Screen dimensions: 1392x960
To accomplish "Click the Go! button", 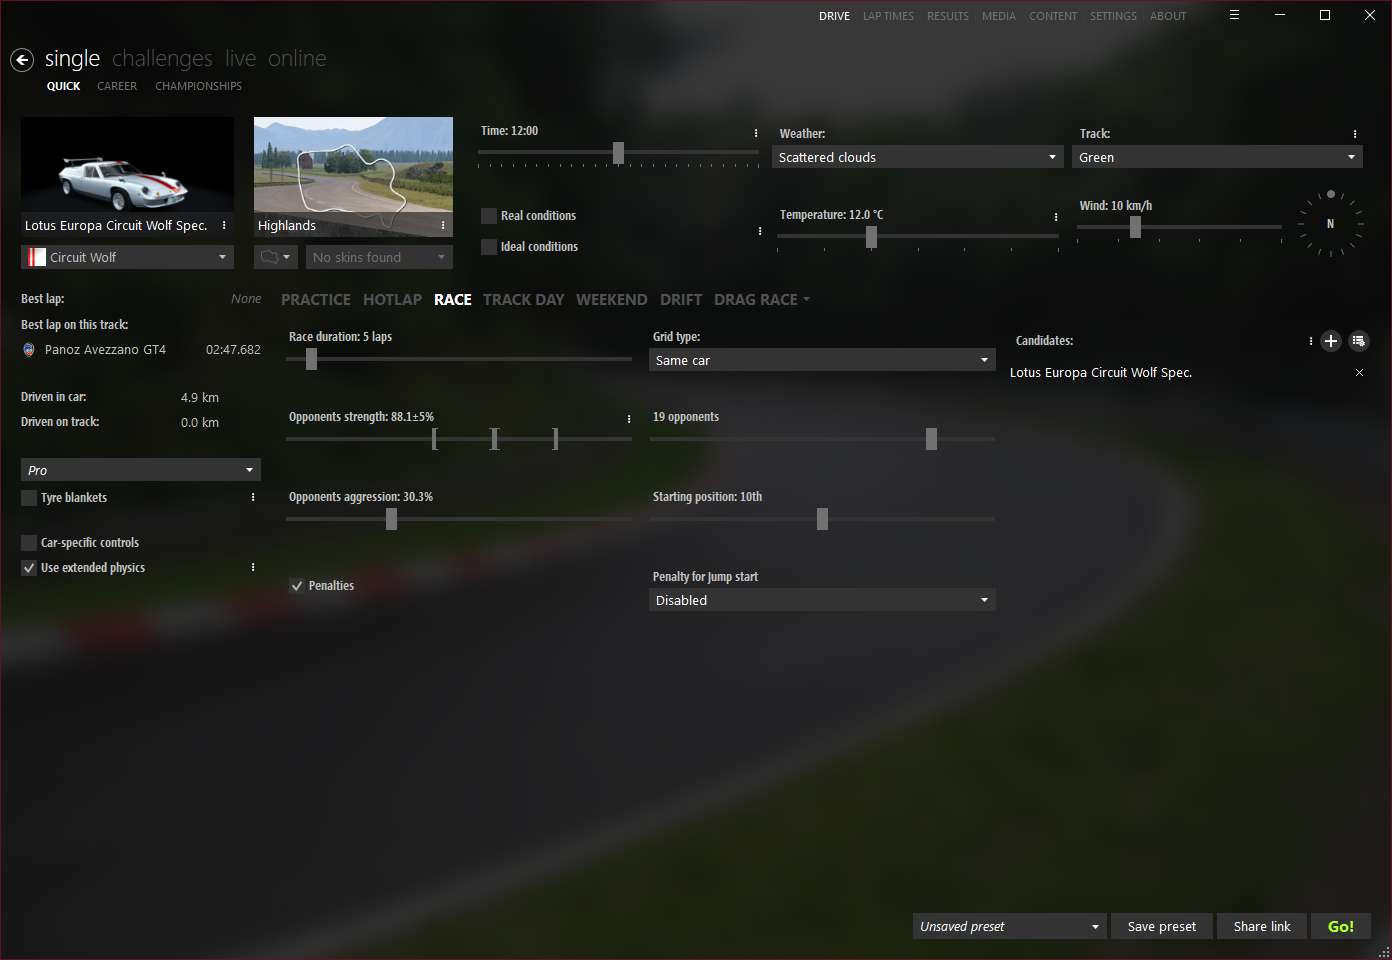I will (x=1341, y=926).
